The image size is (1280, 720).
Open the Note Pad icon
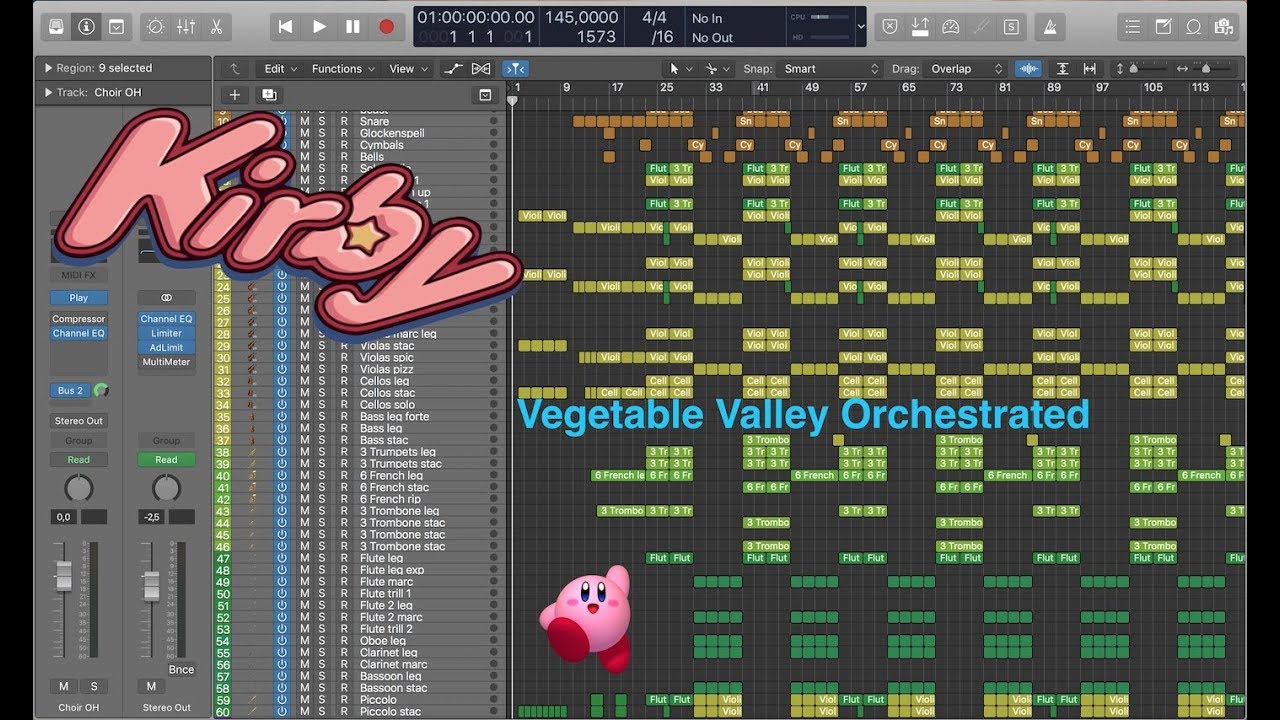[1163, 27]
